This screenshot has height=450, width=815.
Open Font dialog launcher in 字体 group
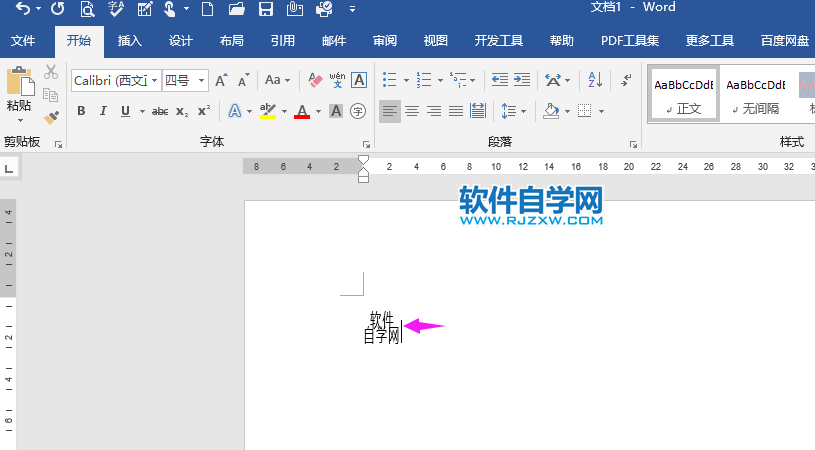tap(366, 144)
